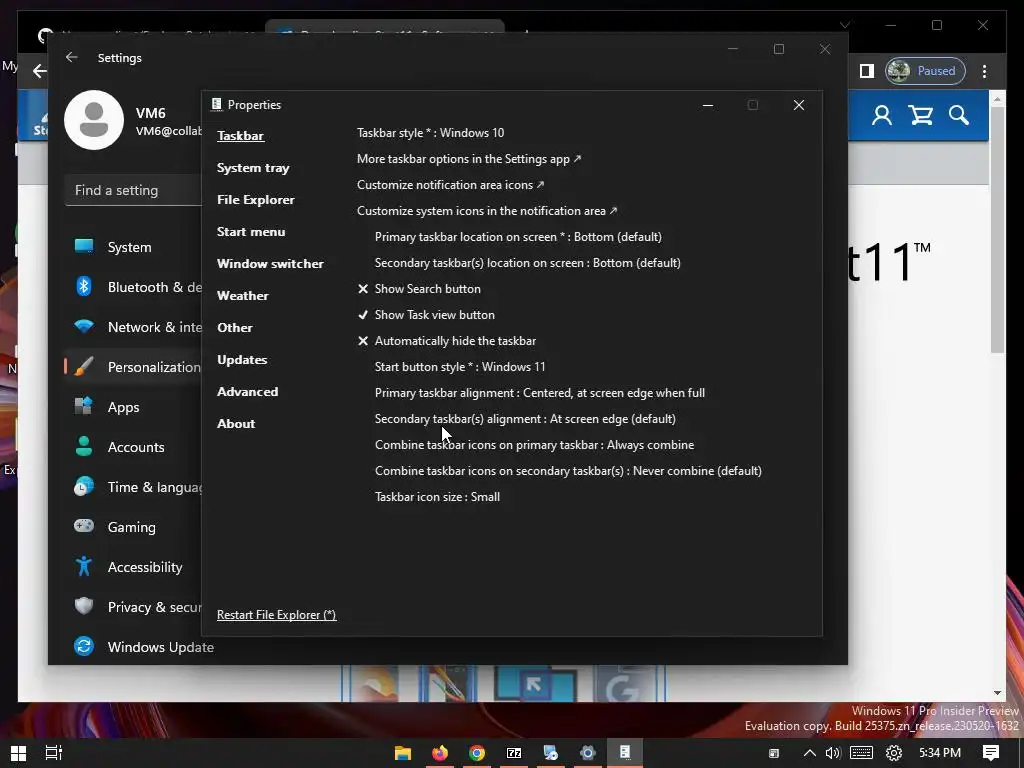The image size is (1024, 768).
Task: Select the Properties app on taskbar
Action: point(625,753)
